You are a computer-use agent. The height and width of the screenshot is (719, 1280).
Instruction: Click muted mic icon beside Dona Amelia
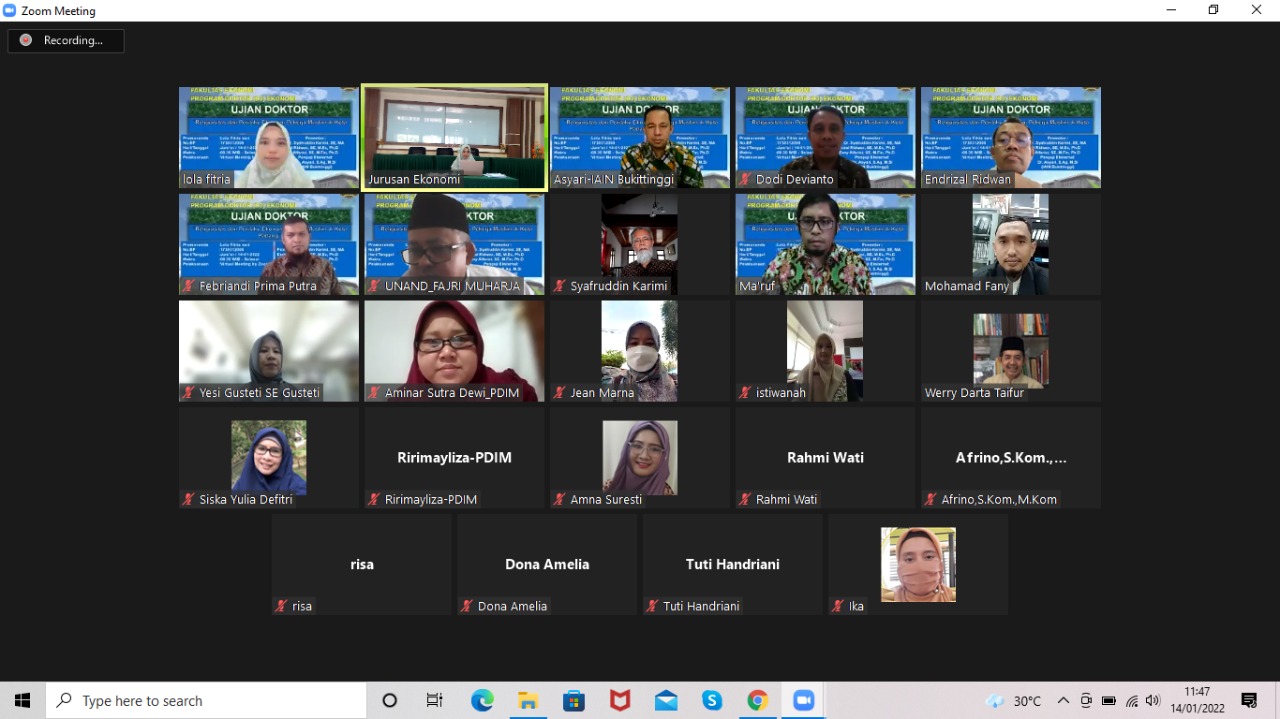point(466,606)
